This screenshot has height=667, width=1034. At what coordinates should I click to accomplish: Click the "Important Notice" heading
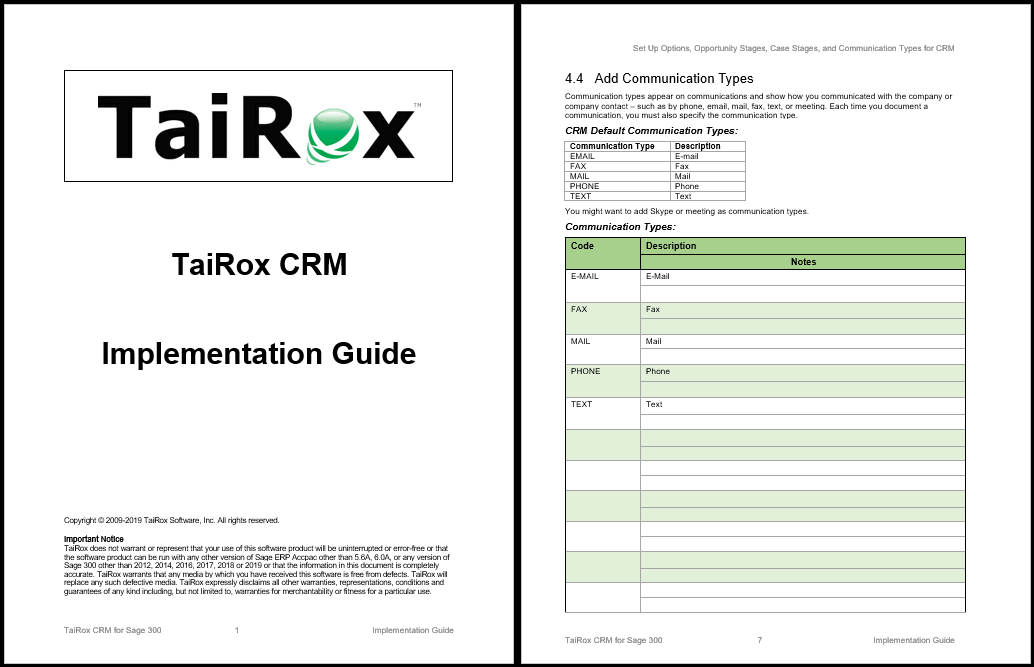(93, 539)
